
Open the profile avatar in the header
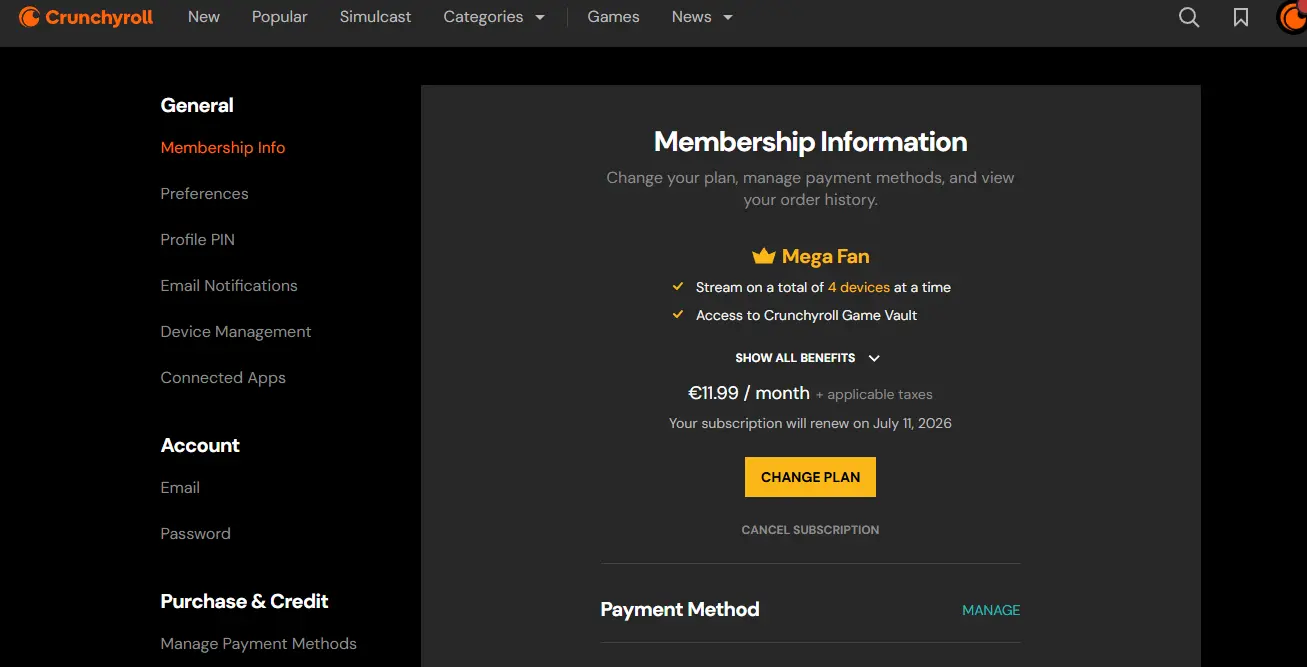[x=1292, y=17]
